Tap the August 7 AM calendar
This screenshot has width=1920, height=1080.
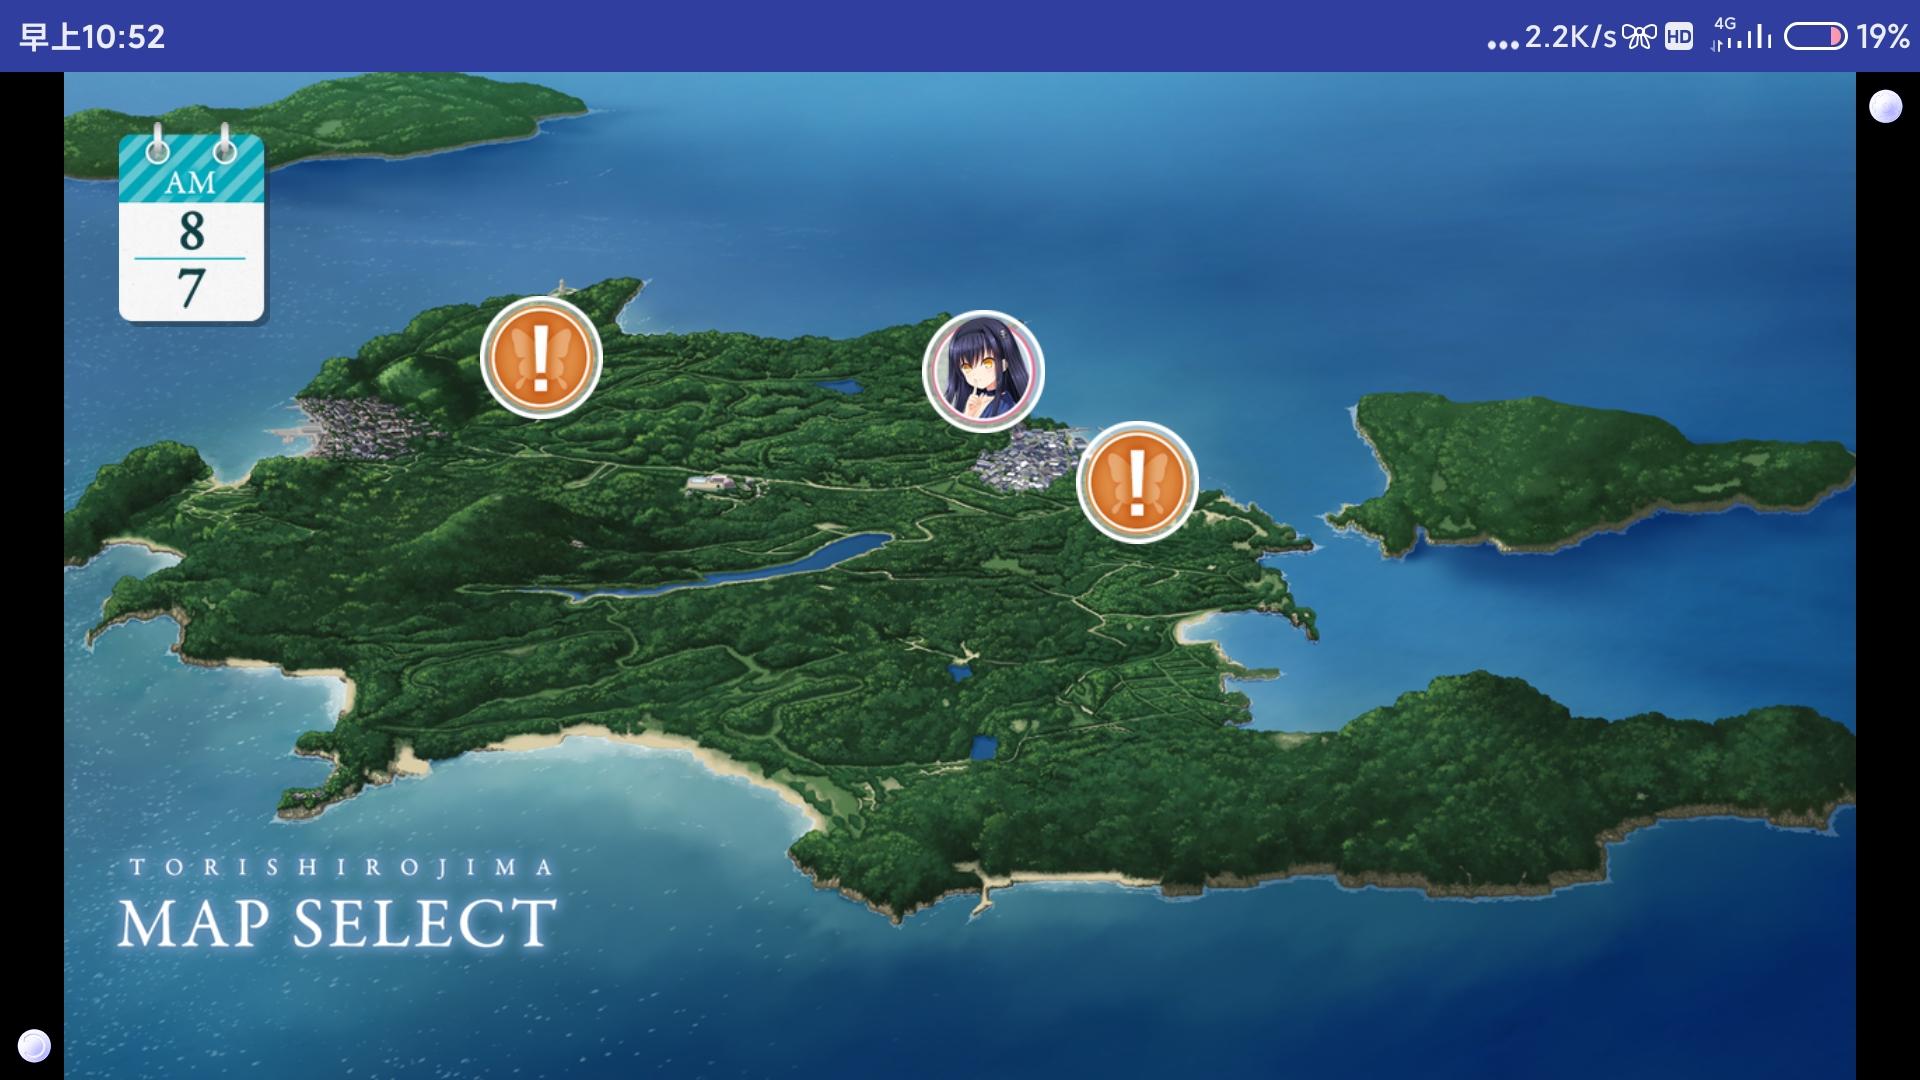191,225
